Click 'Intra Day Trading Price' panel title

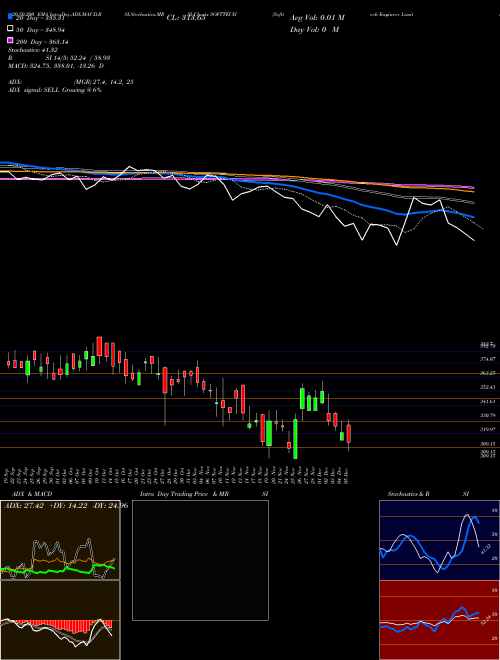174,494
